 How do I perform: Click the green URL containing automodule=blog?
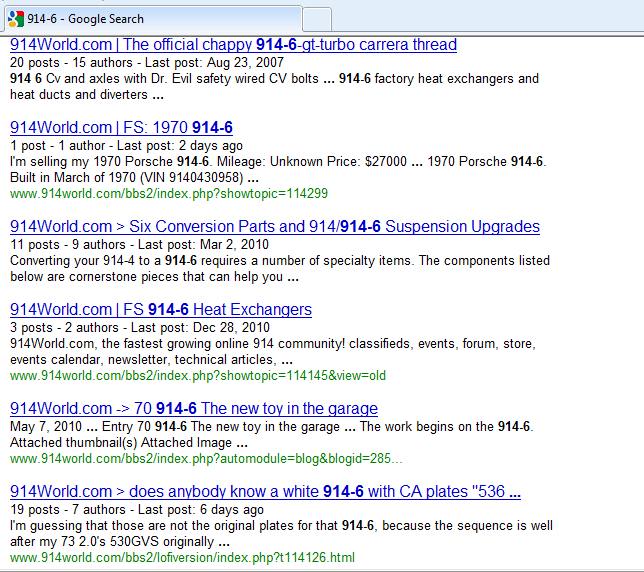(x=206, y=459)
